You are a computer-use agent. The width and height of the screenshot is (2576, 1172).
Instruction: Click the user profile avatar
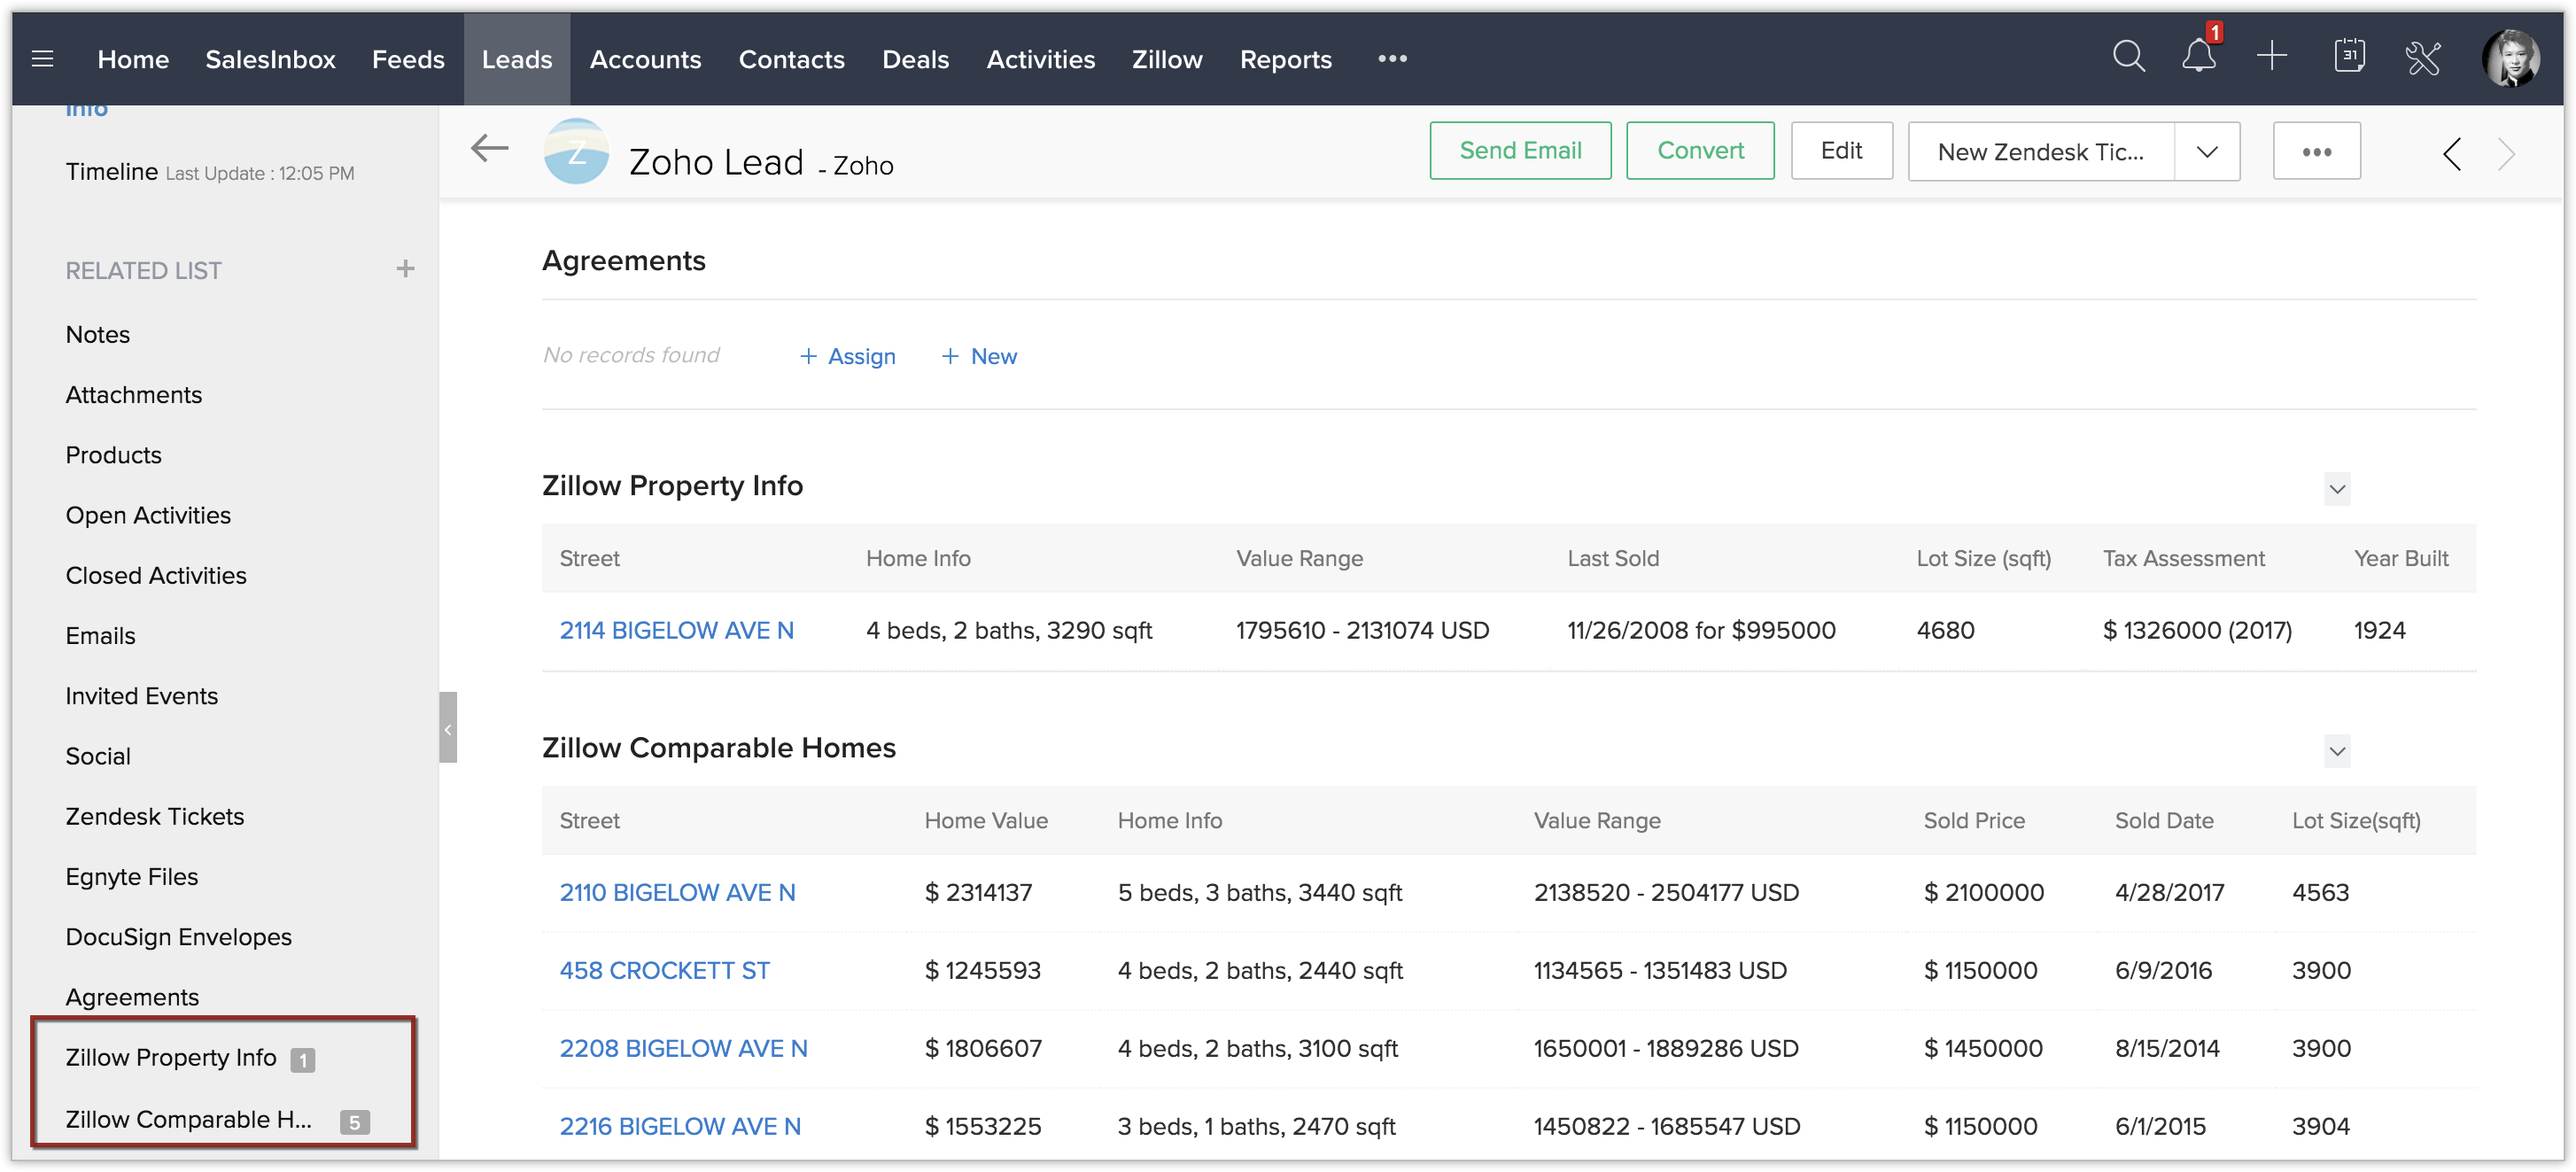[2510, 58]
